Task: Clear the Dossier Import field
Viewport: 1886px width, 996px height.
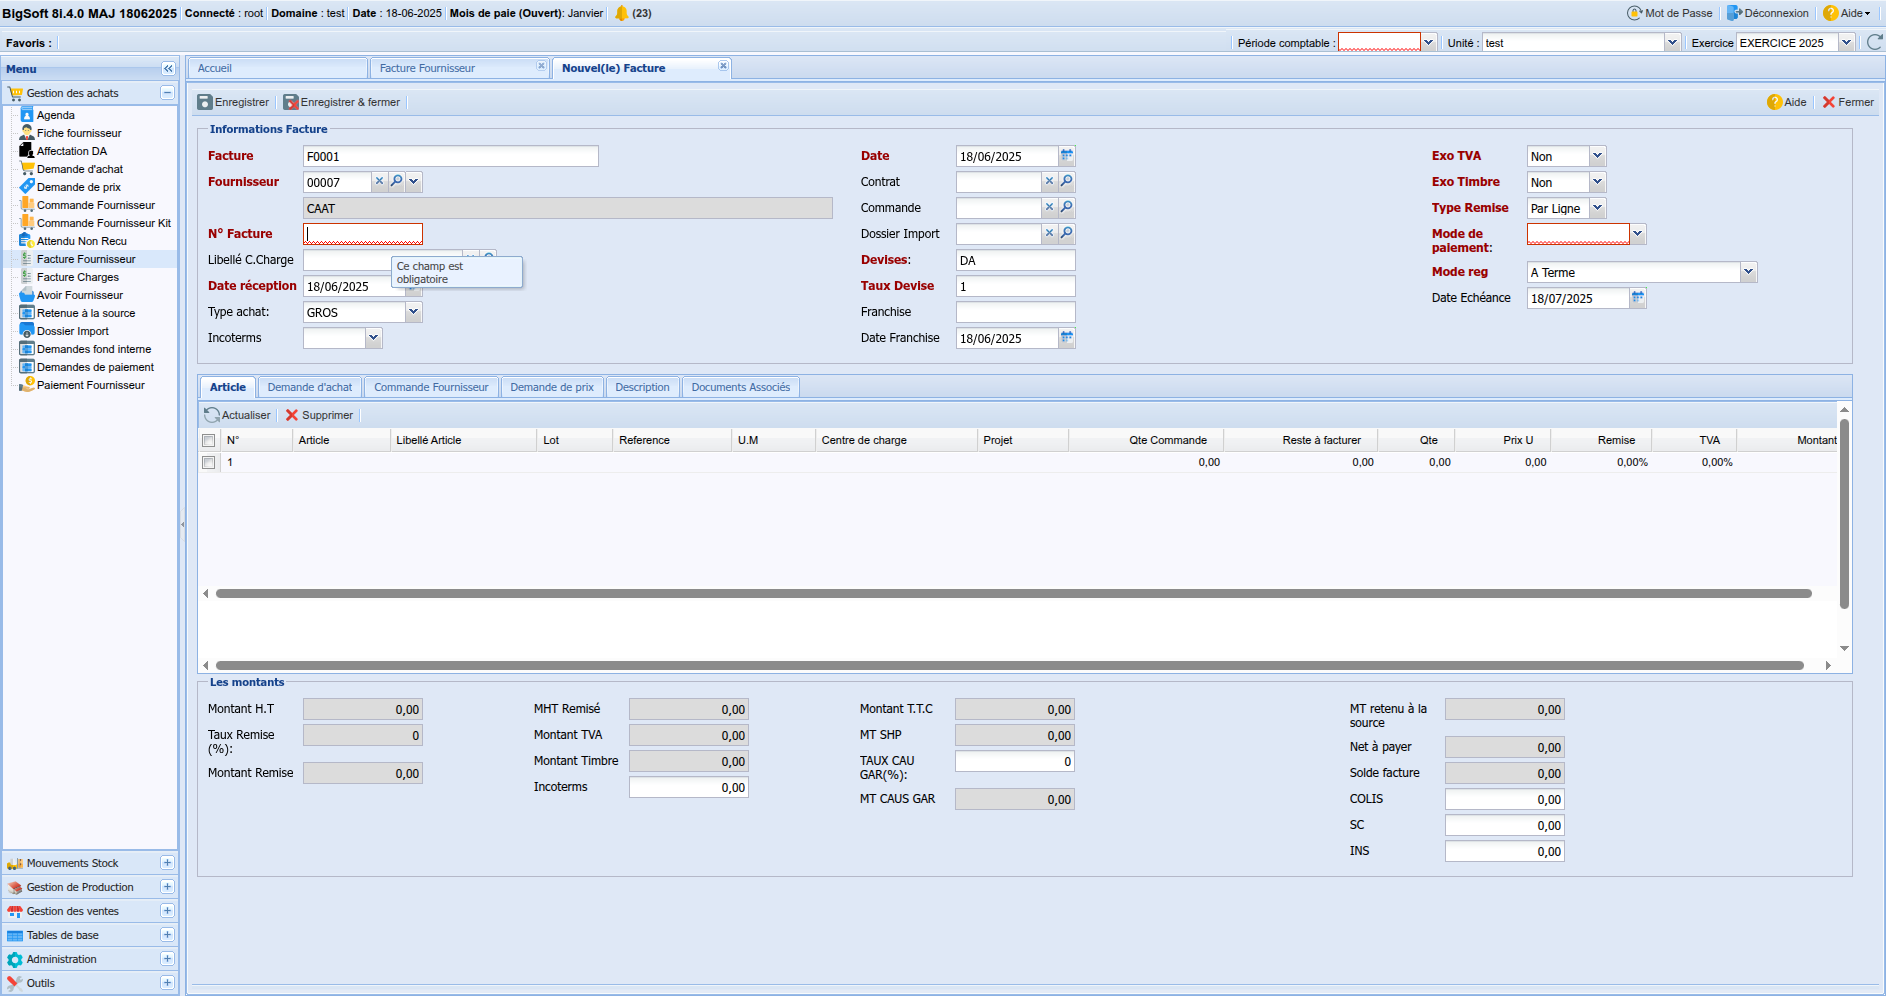Action: (x=1049, y=233)
